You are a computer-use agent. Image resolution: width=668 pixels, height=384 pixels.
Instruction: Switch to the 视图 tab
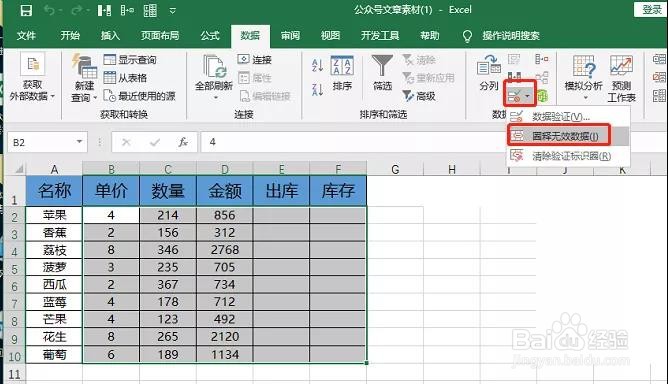click(x=330, y=36)
